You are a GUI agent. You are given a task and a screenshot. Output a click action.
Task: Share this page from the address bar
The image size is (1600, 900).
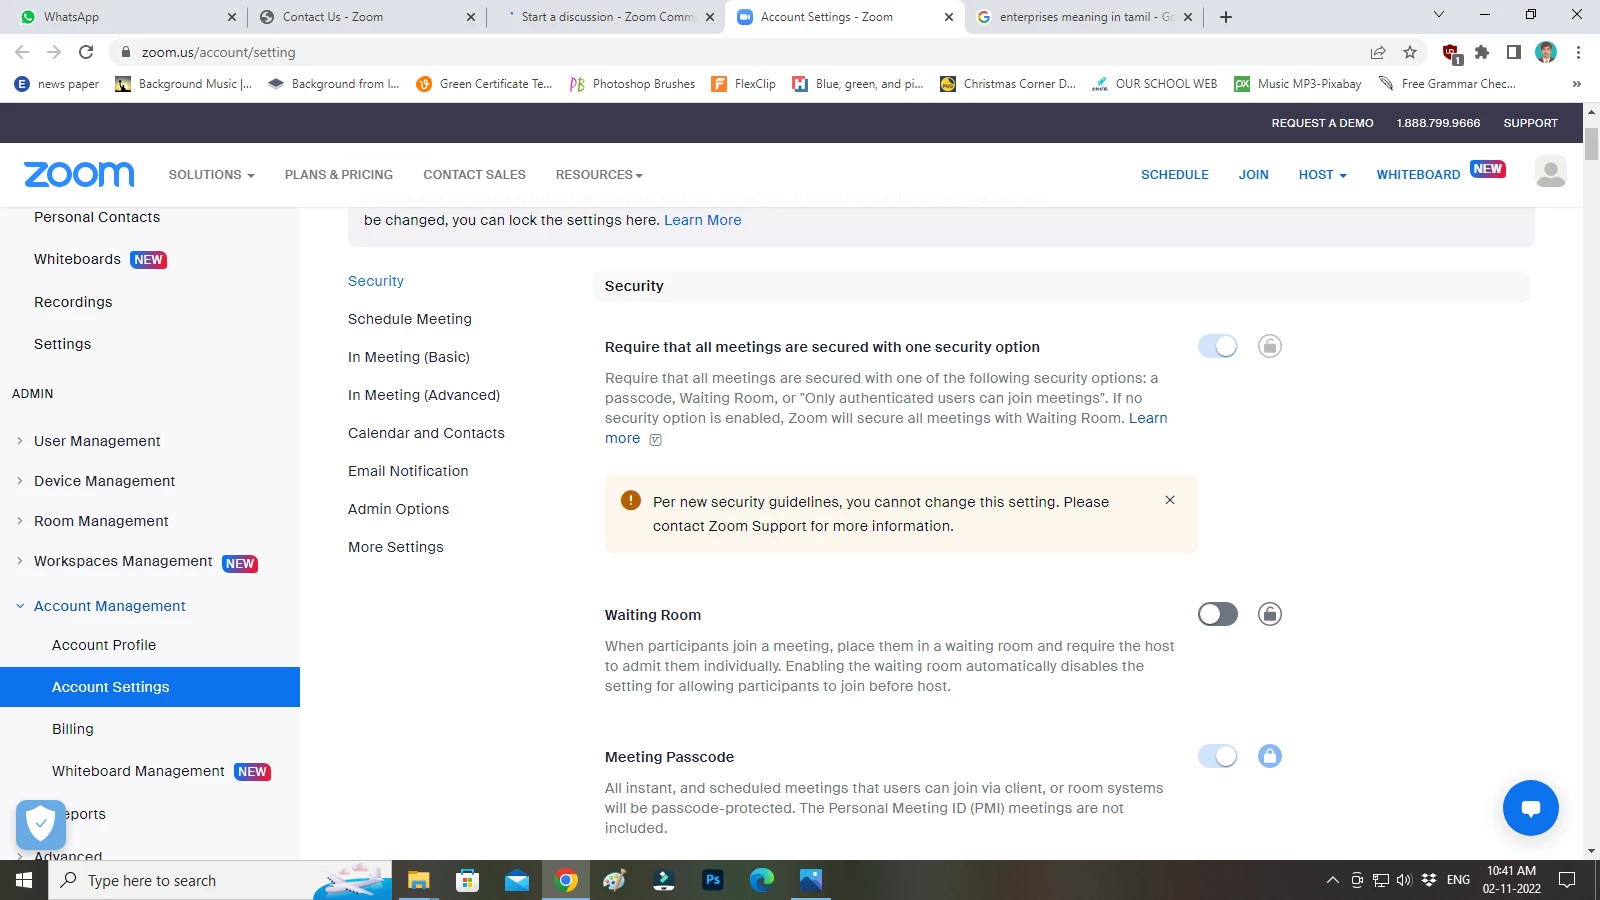tap(1378, 52)
